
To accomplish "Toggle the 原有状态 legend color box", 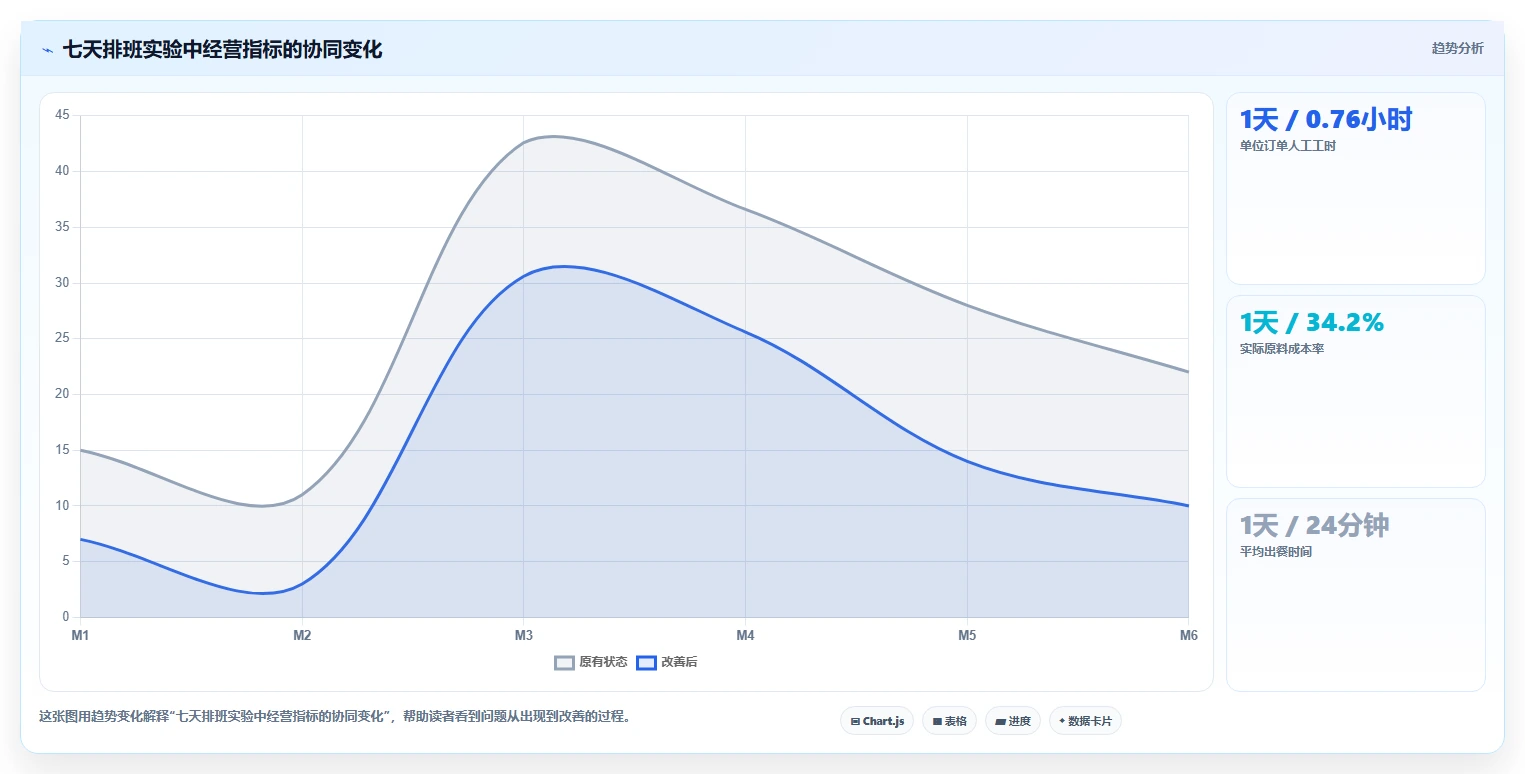I will (x=565, y=662).
